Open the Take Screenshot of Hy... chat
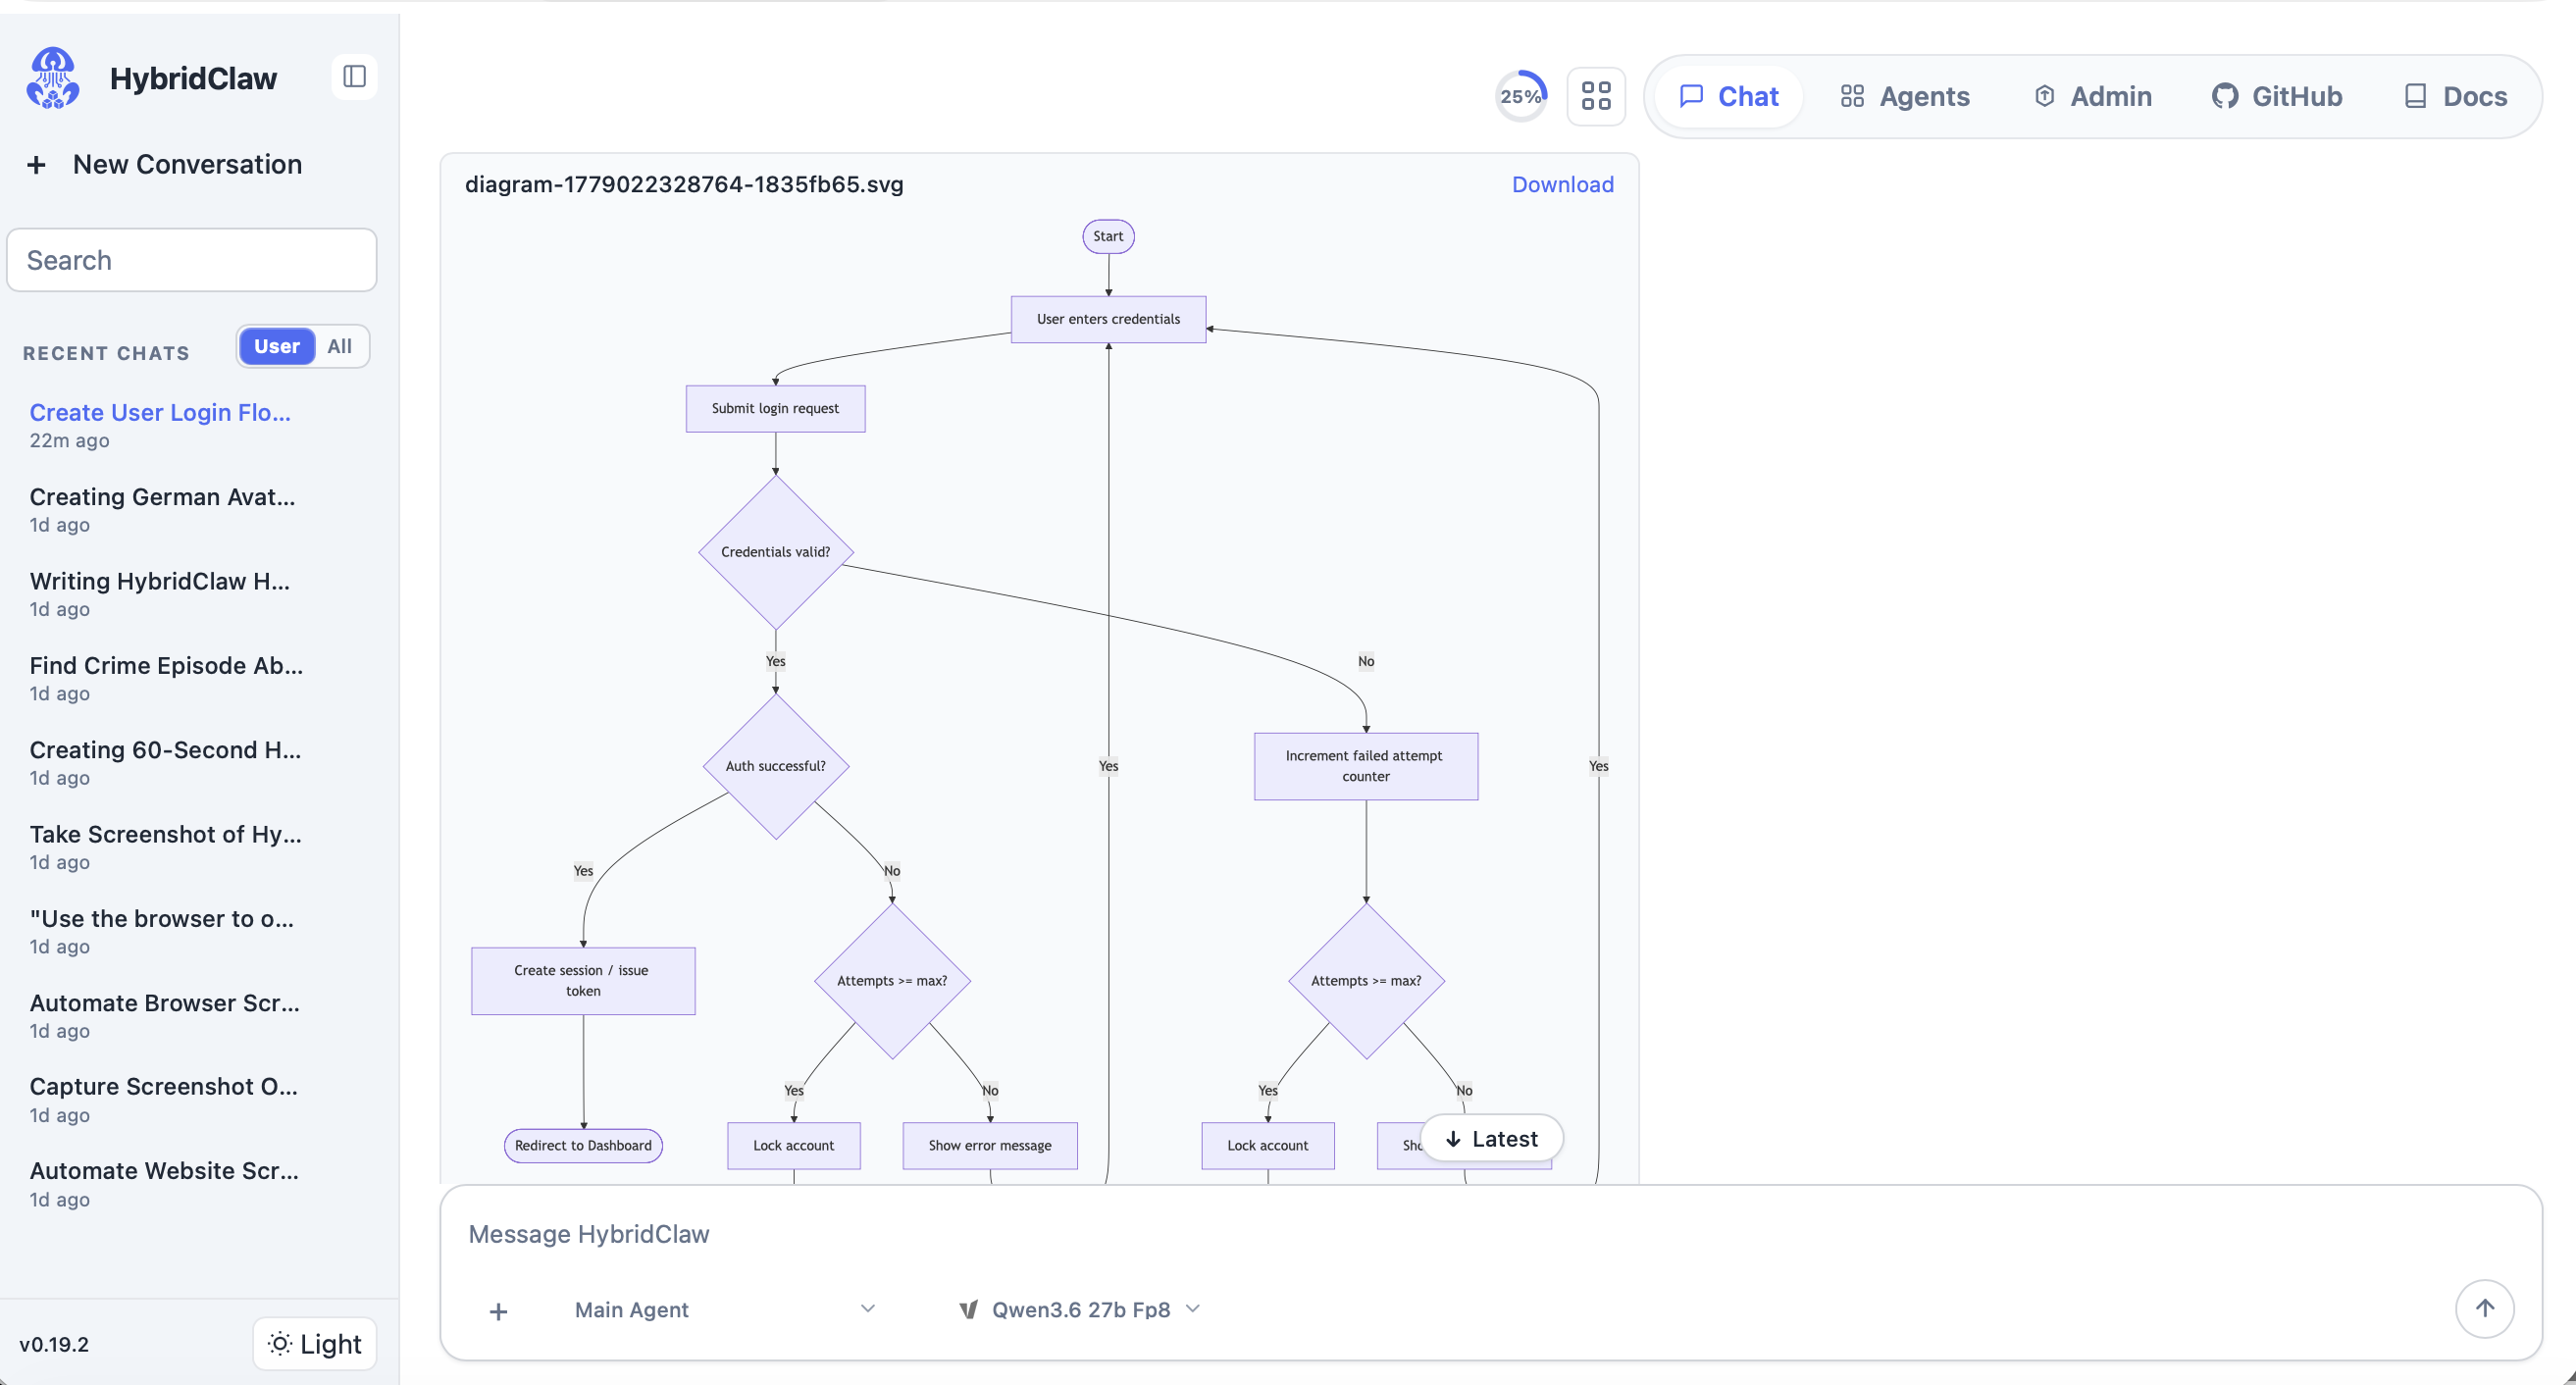 point(190,847)
